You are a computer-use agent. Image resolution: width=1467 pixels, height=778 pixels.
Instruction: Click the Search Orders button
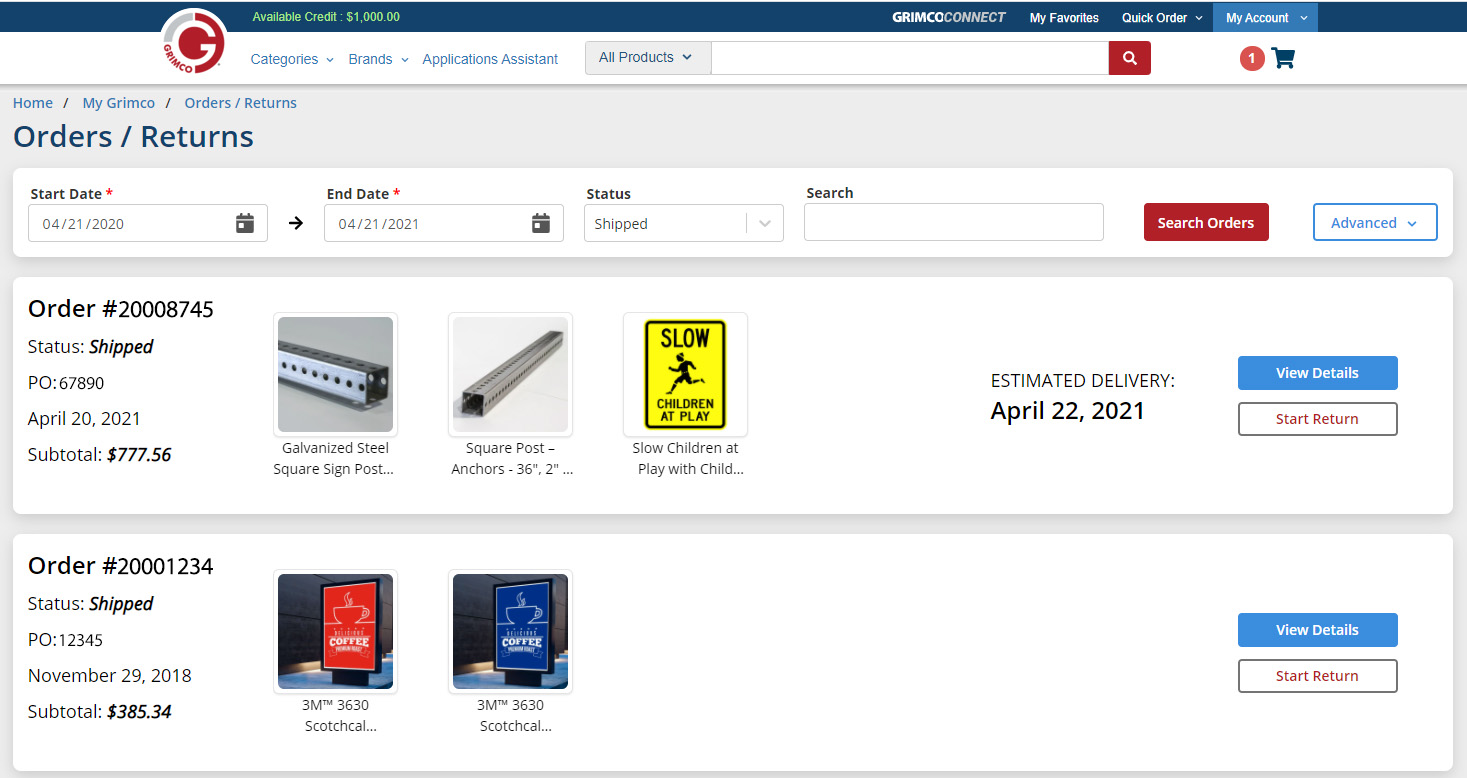pyautogui.click(x=1205, y=223)
